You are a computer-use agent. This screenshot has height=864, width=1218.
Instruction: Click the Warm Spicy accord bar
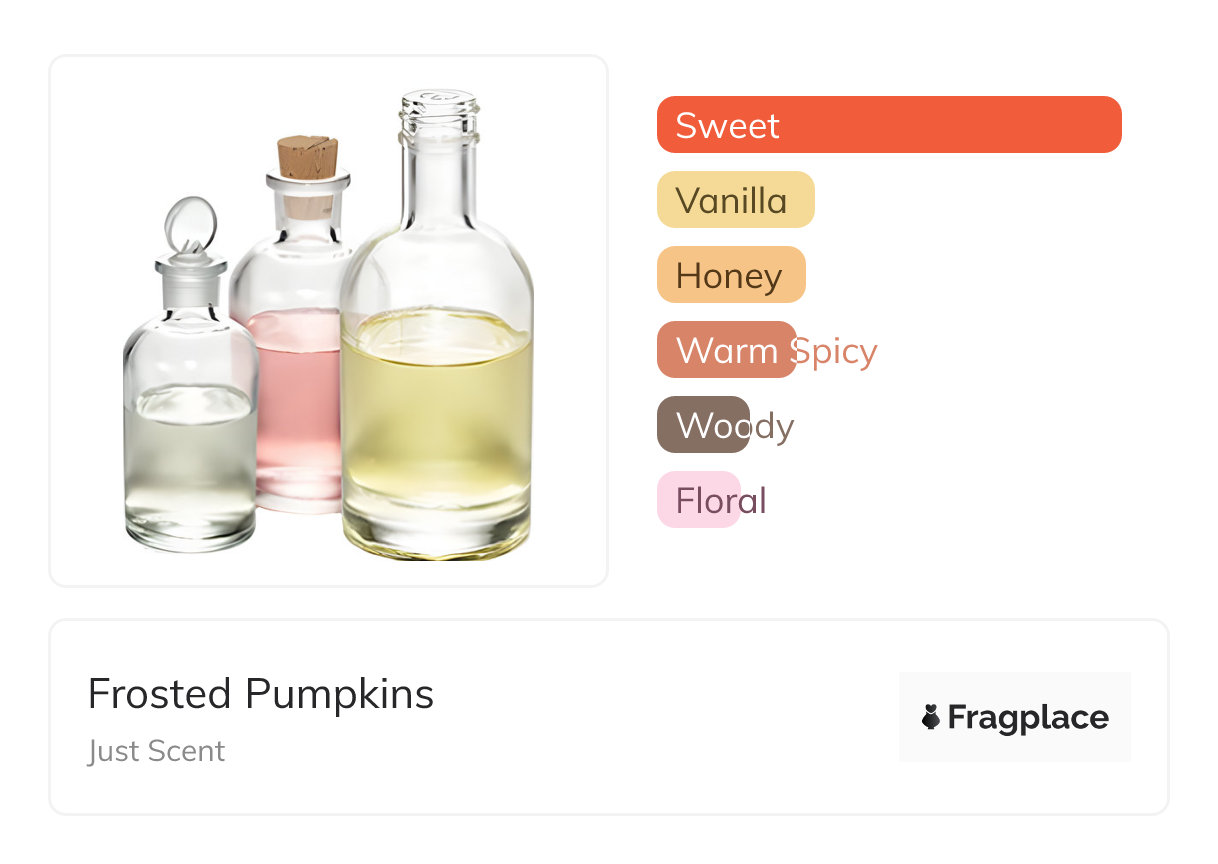point(726,350)
